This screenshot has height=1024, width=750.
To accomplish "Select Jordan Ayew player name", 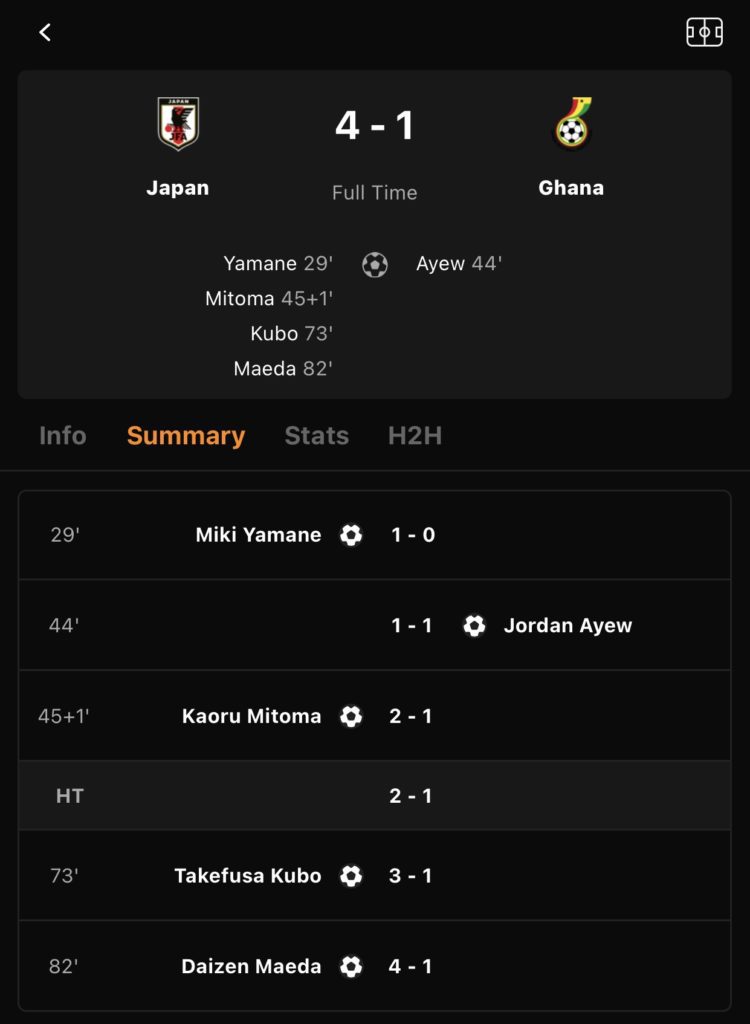I will click(x=568, y=626).
